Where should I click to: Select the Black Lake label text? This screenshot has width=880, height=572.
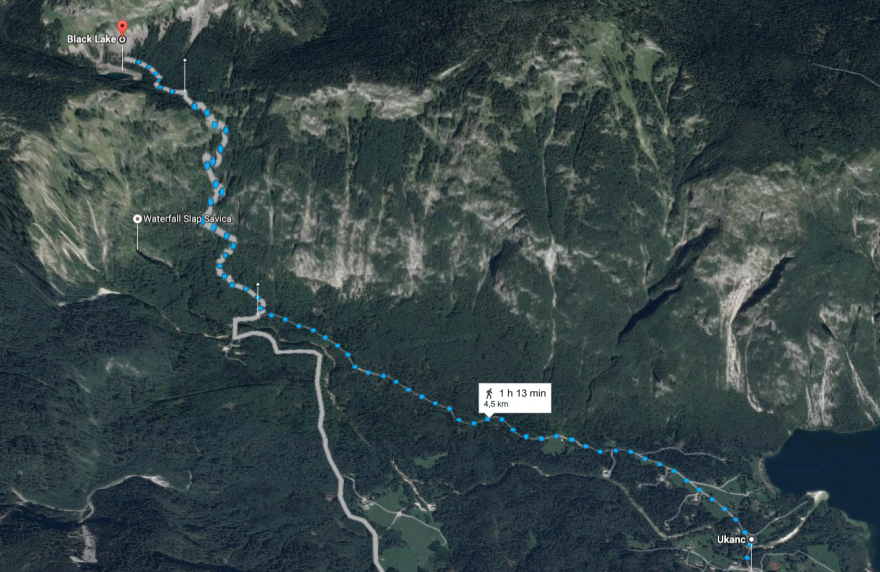[91, 39]
